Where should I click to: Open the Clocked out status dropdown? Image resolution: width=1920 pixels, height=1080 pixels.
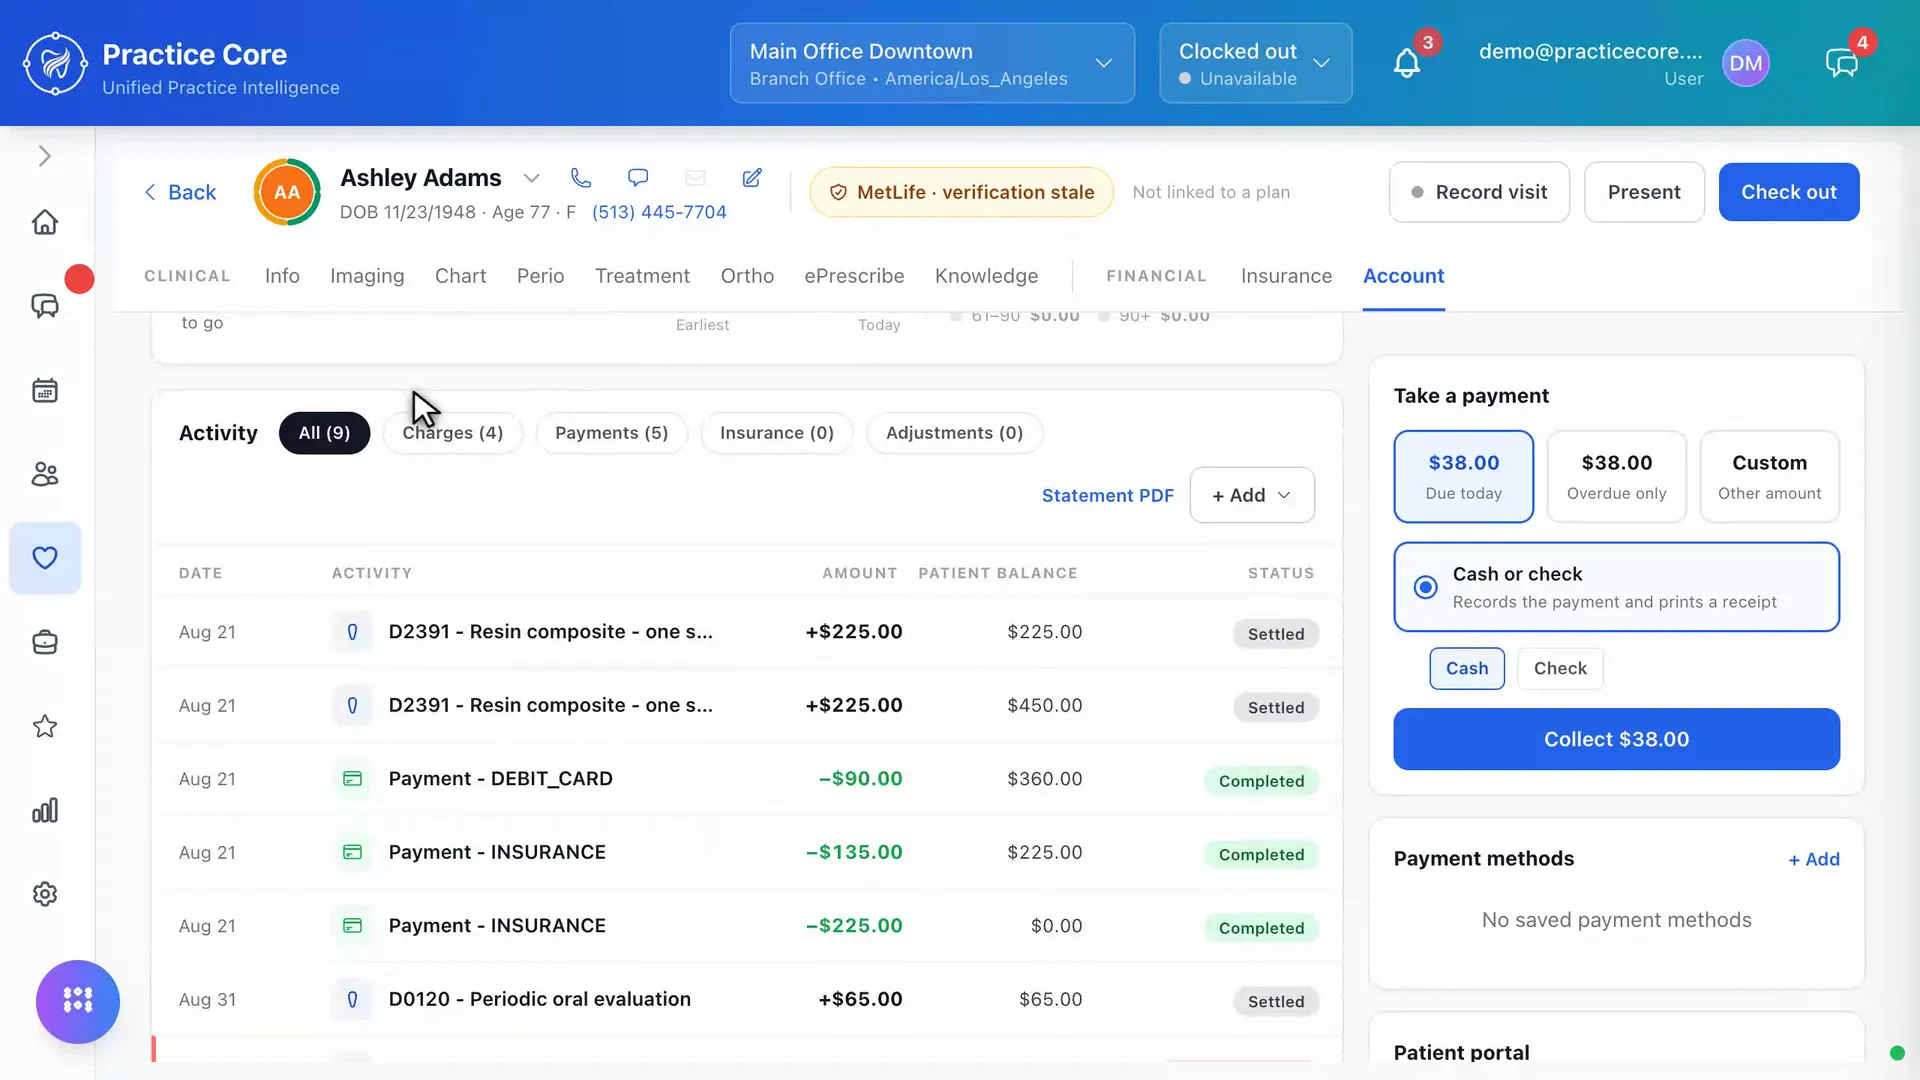coord(1255,64)
